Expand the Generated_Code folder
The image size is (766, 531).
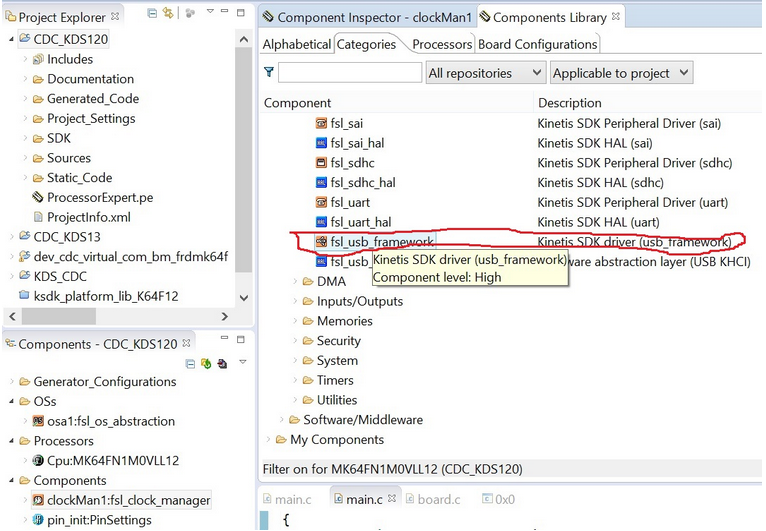point(25,99)
